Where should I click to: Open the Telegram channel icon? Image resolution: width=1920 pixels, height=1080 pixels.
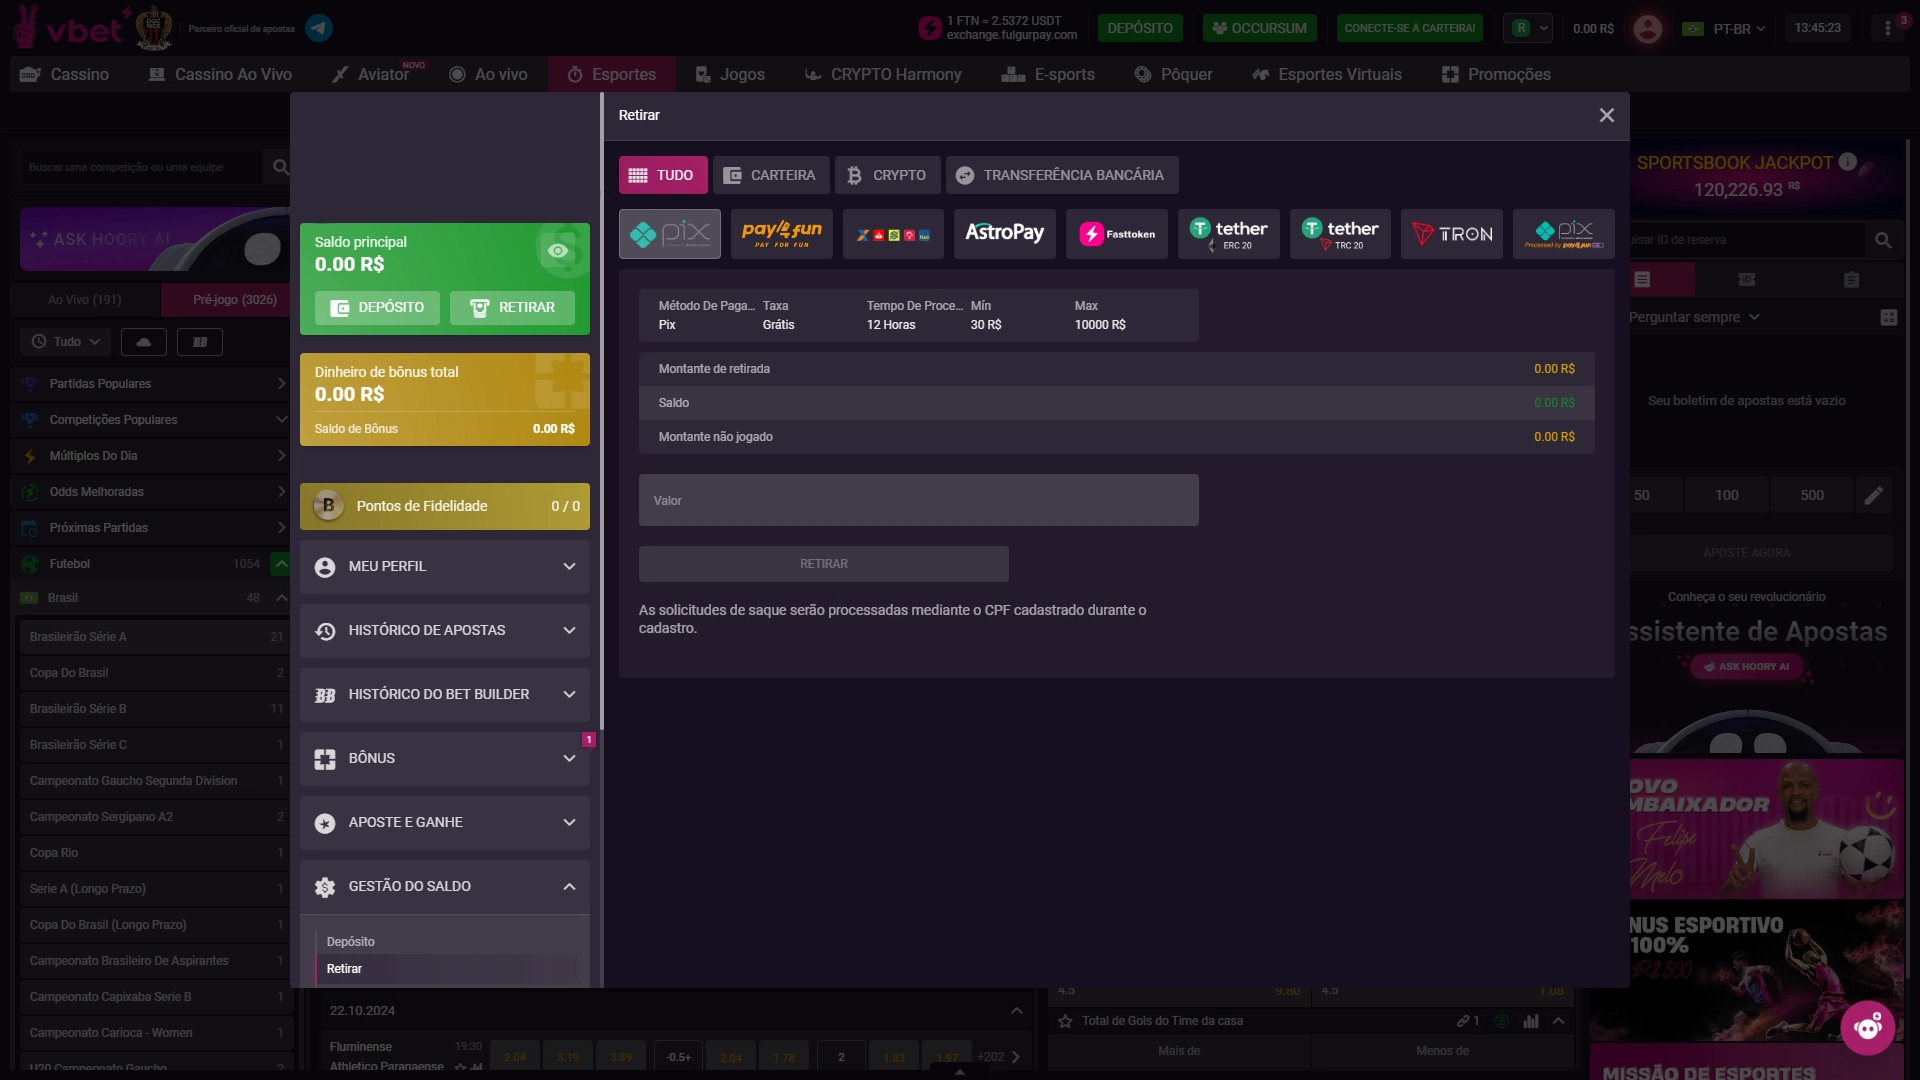[x=319, y=28]
